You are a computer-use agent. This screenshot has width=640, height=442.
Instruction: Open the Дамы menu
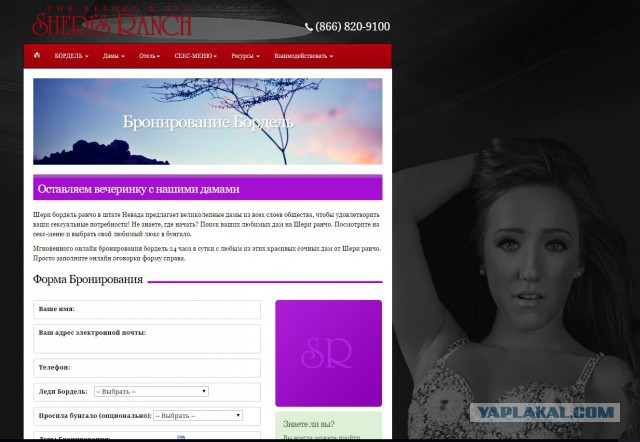[x=113, y=56]
